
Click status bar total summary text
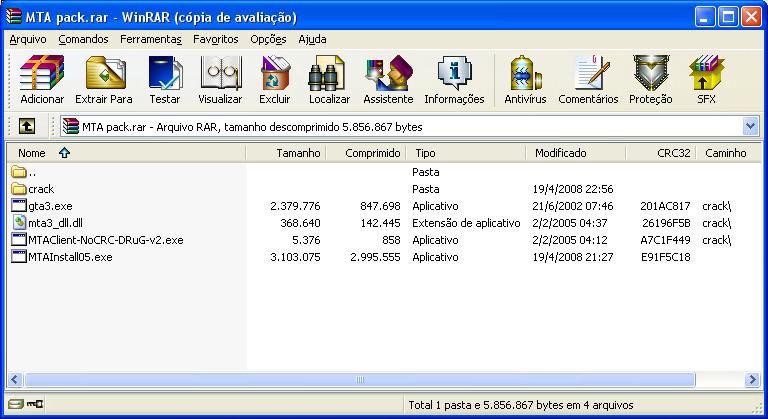pyautogui.click(x=521, y=405)
